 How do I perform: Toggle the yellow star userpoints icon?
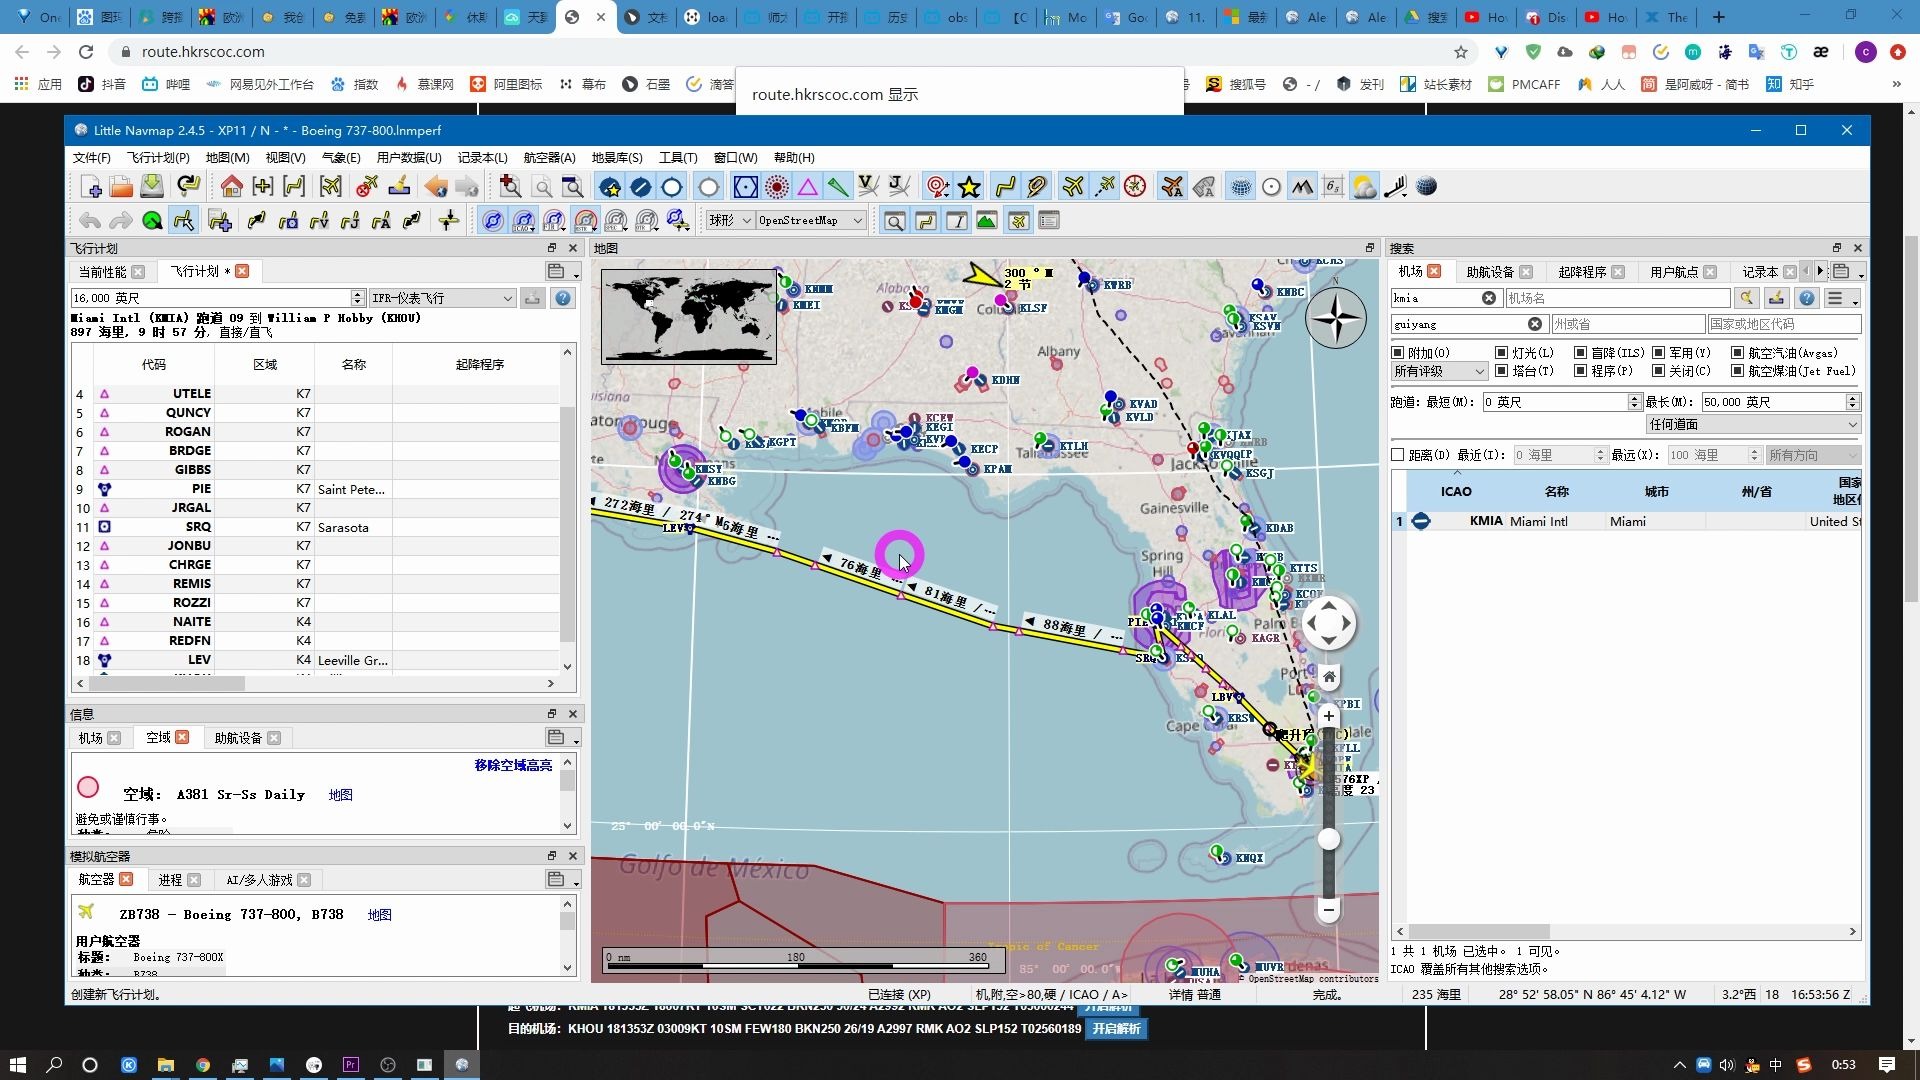(969, 187)
